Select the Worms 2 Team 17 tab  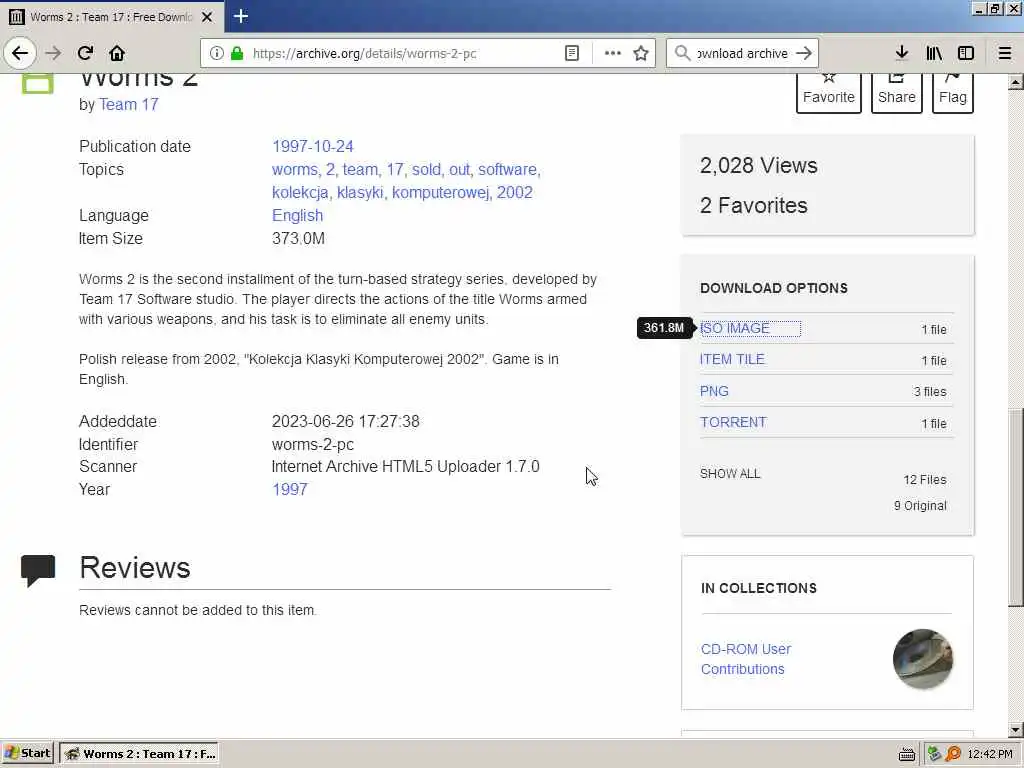pos(112,17)
